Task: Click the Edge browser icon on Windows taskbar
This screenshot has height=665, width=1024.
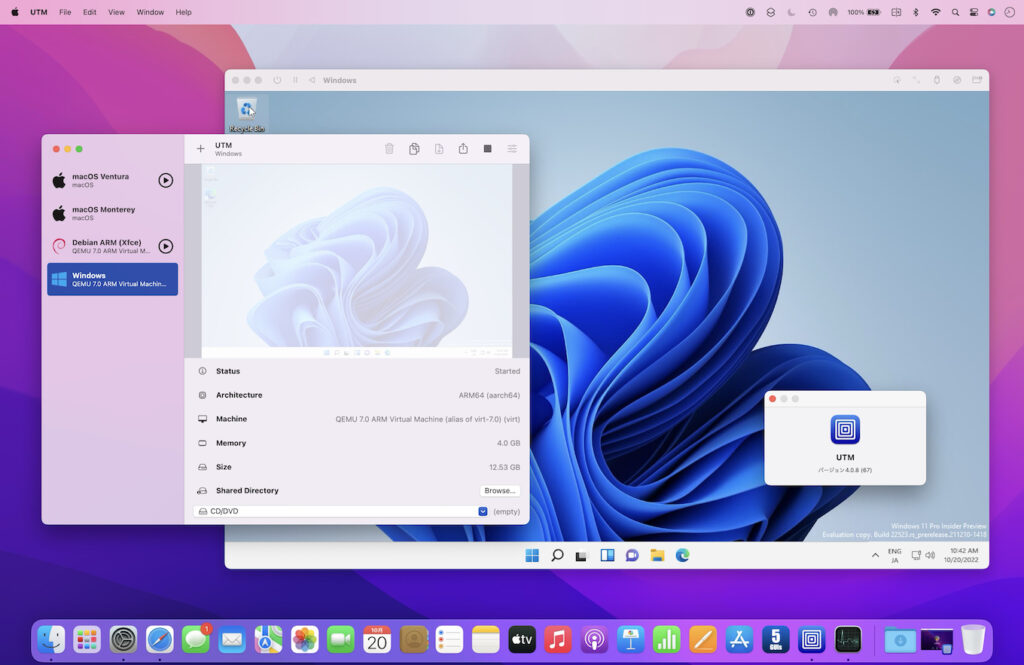Action: point(682,554)
